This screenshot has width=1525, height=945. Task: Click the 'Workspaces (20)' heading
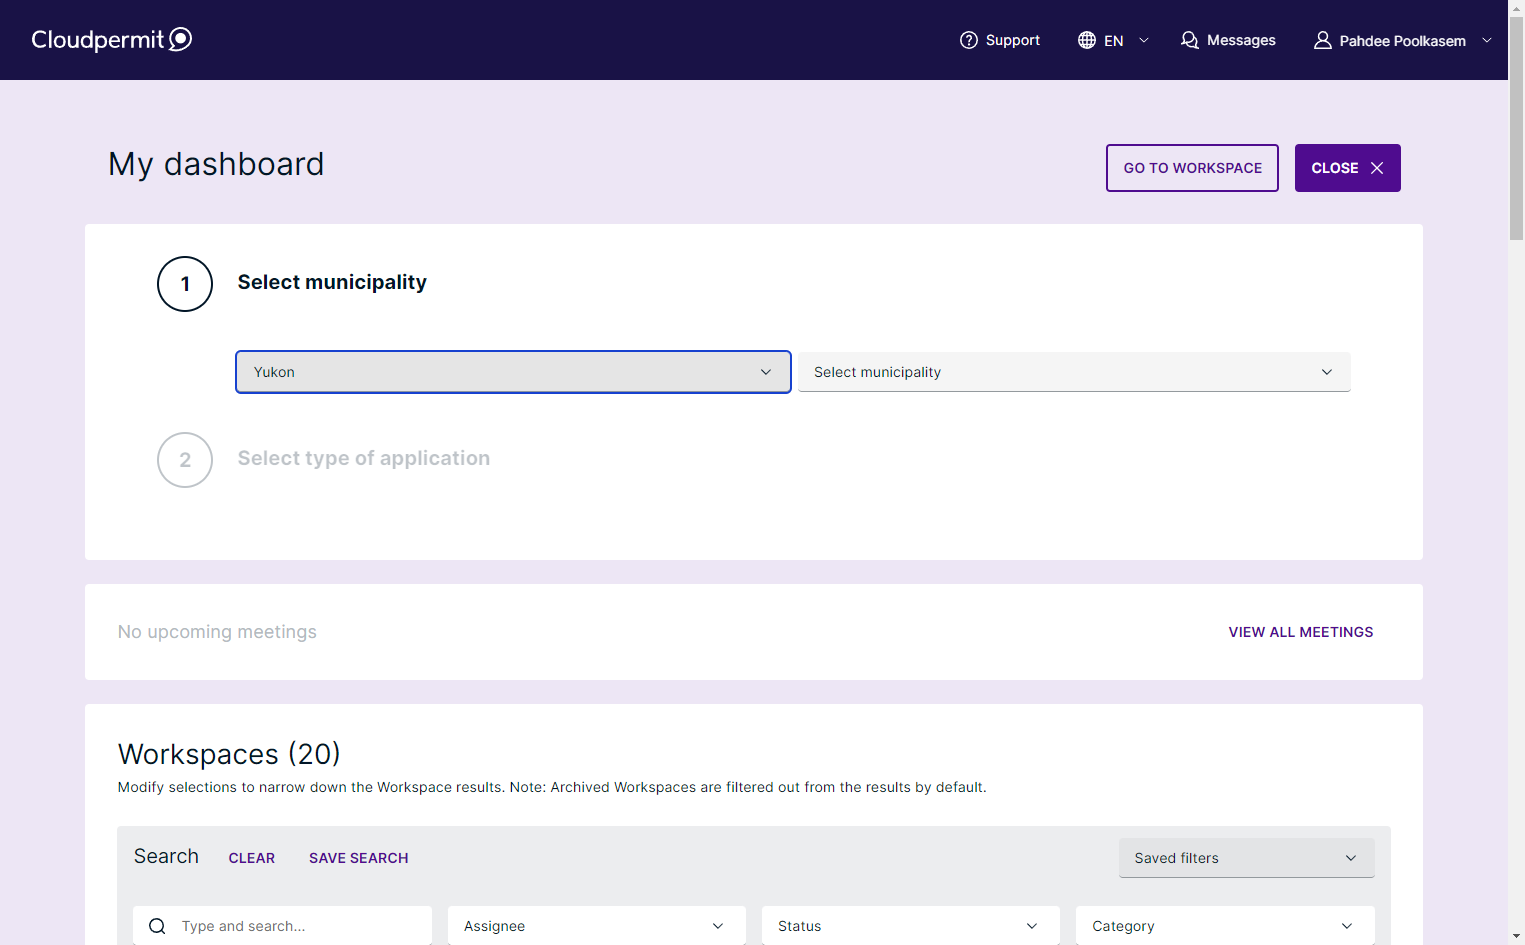229,754
